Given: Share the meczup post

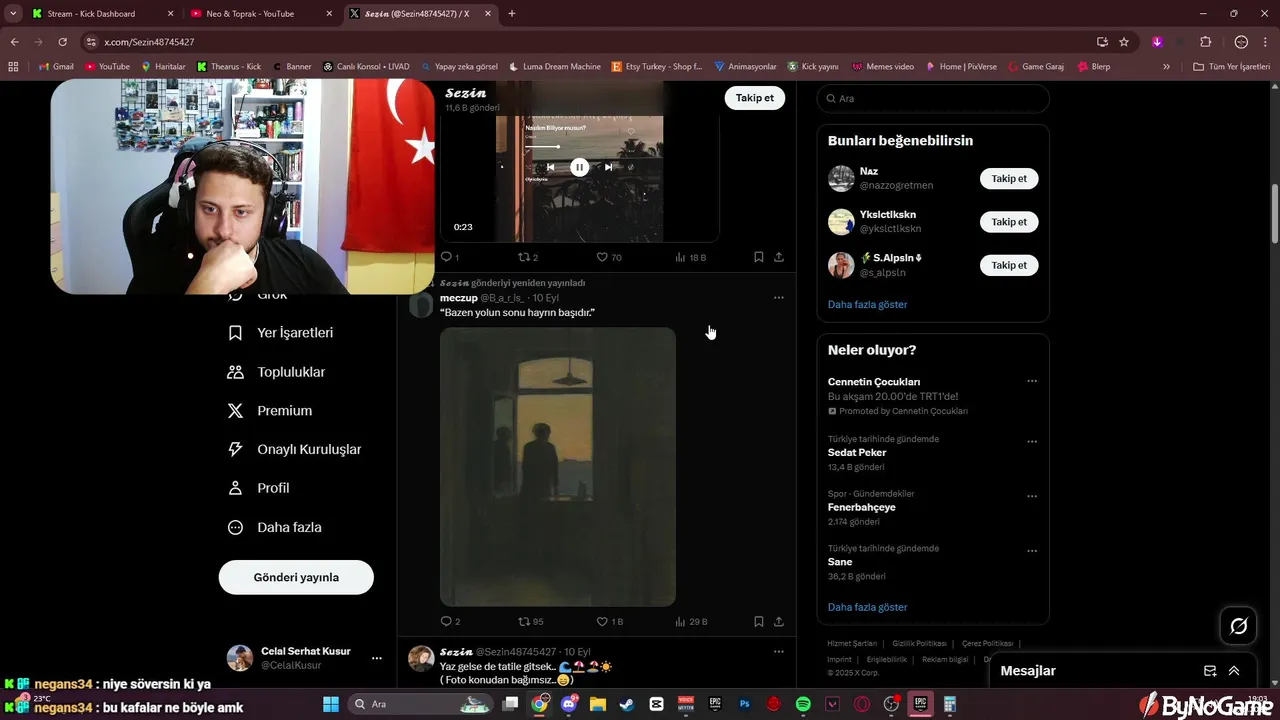Looking at the screenshot, I should point(779,621).
